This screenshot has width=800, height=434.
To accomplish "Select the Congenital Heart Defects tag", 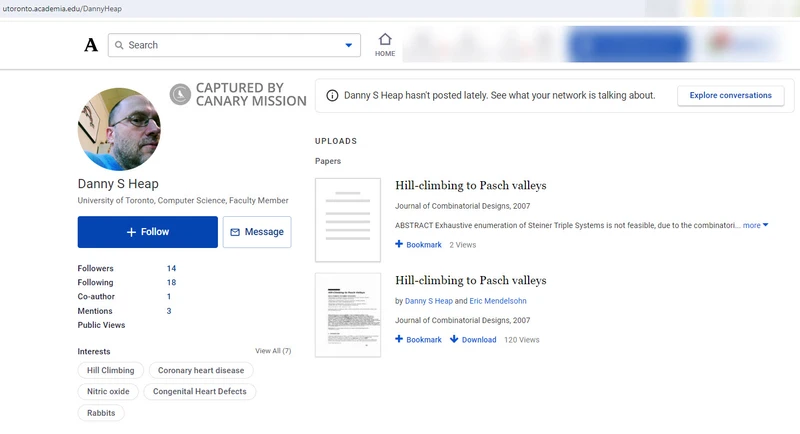I will [199, 391].
